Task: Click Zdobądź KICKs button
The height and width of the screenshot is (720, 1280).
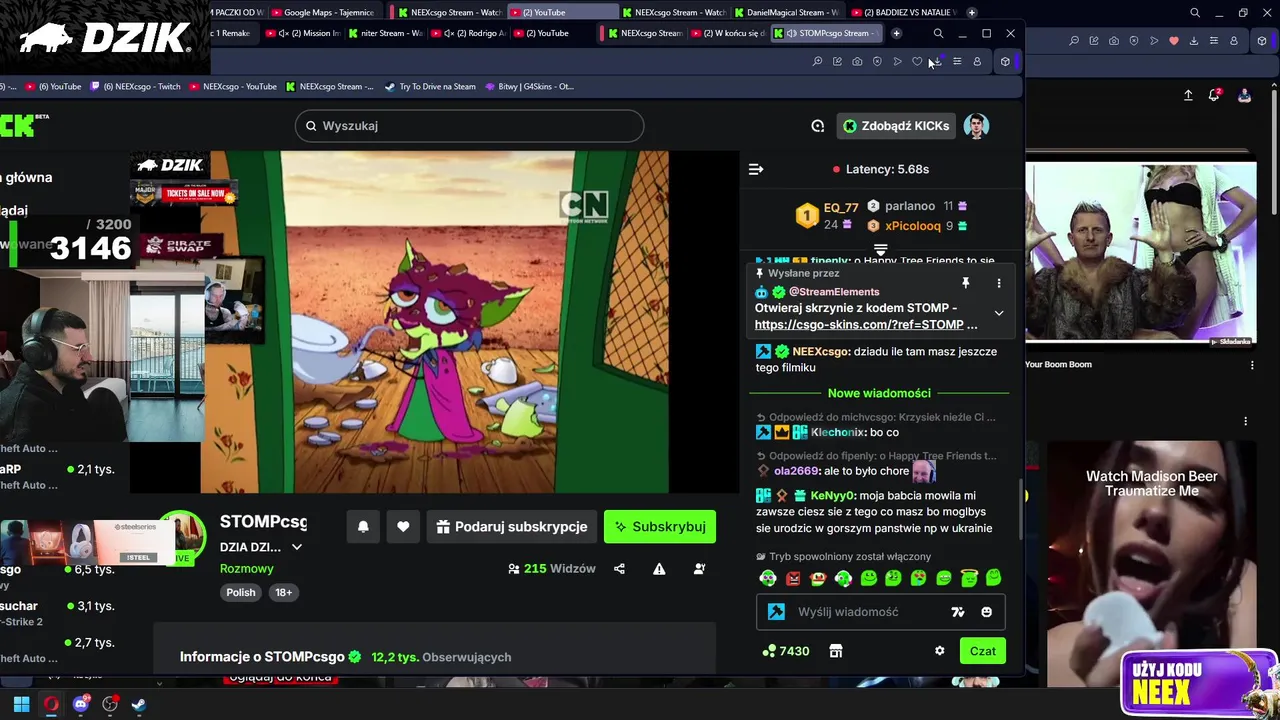Action: coord(896,125)
